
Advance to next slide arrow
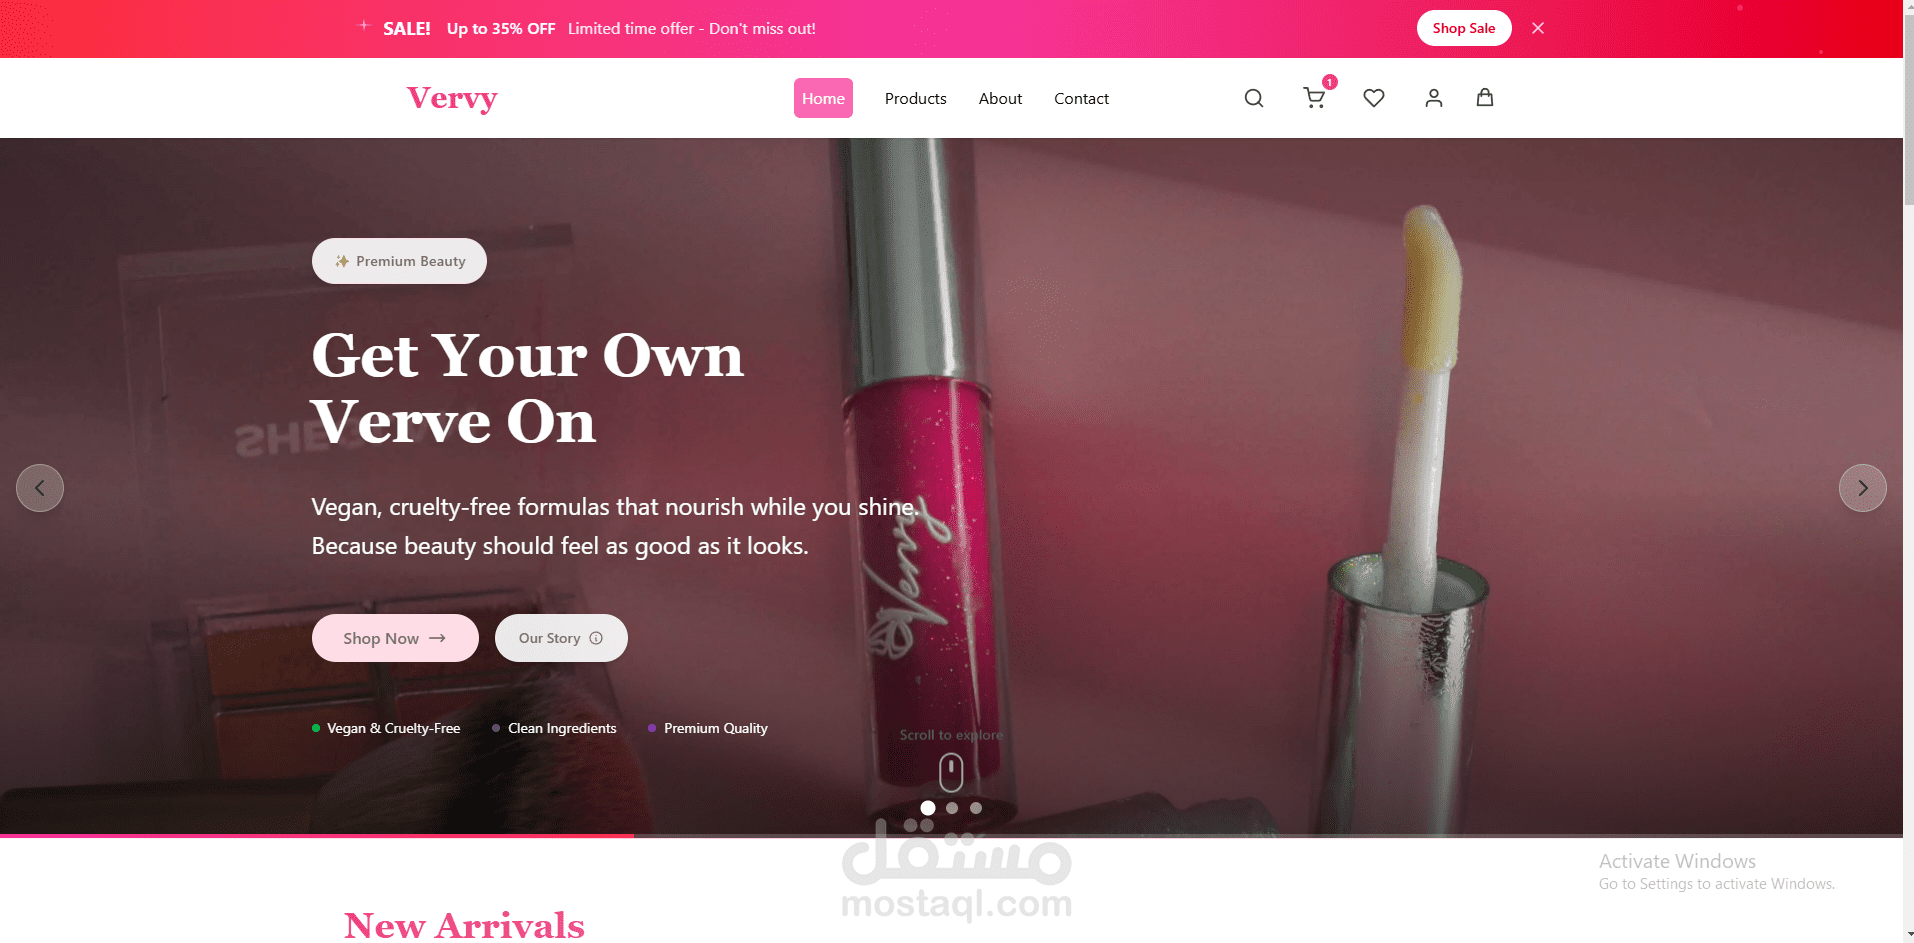click(x=1862, y=488)
